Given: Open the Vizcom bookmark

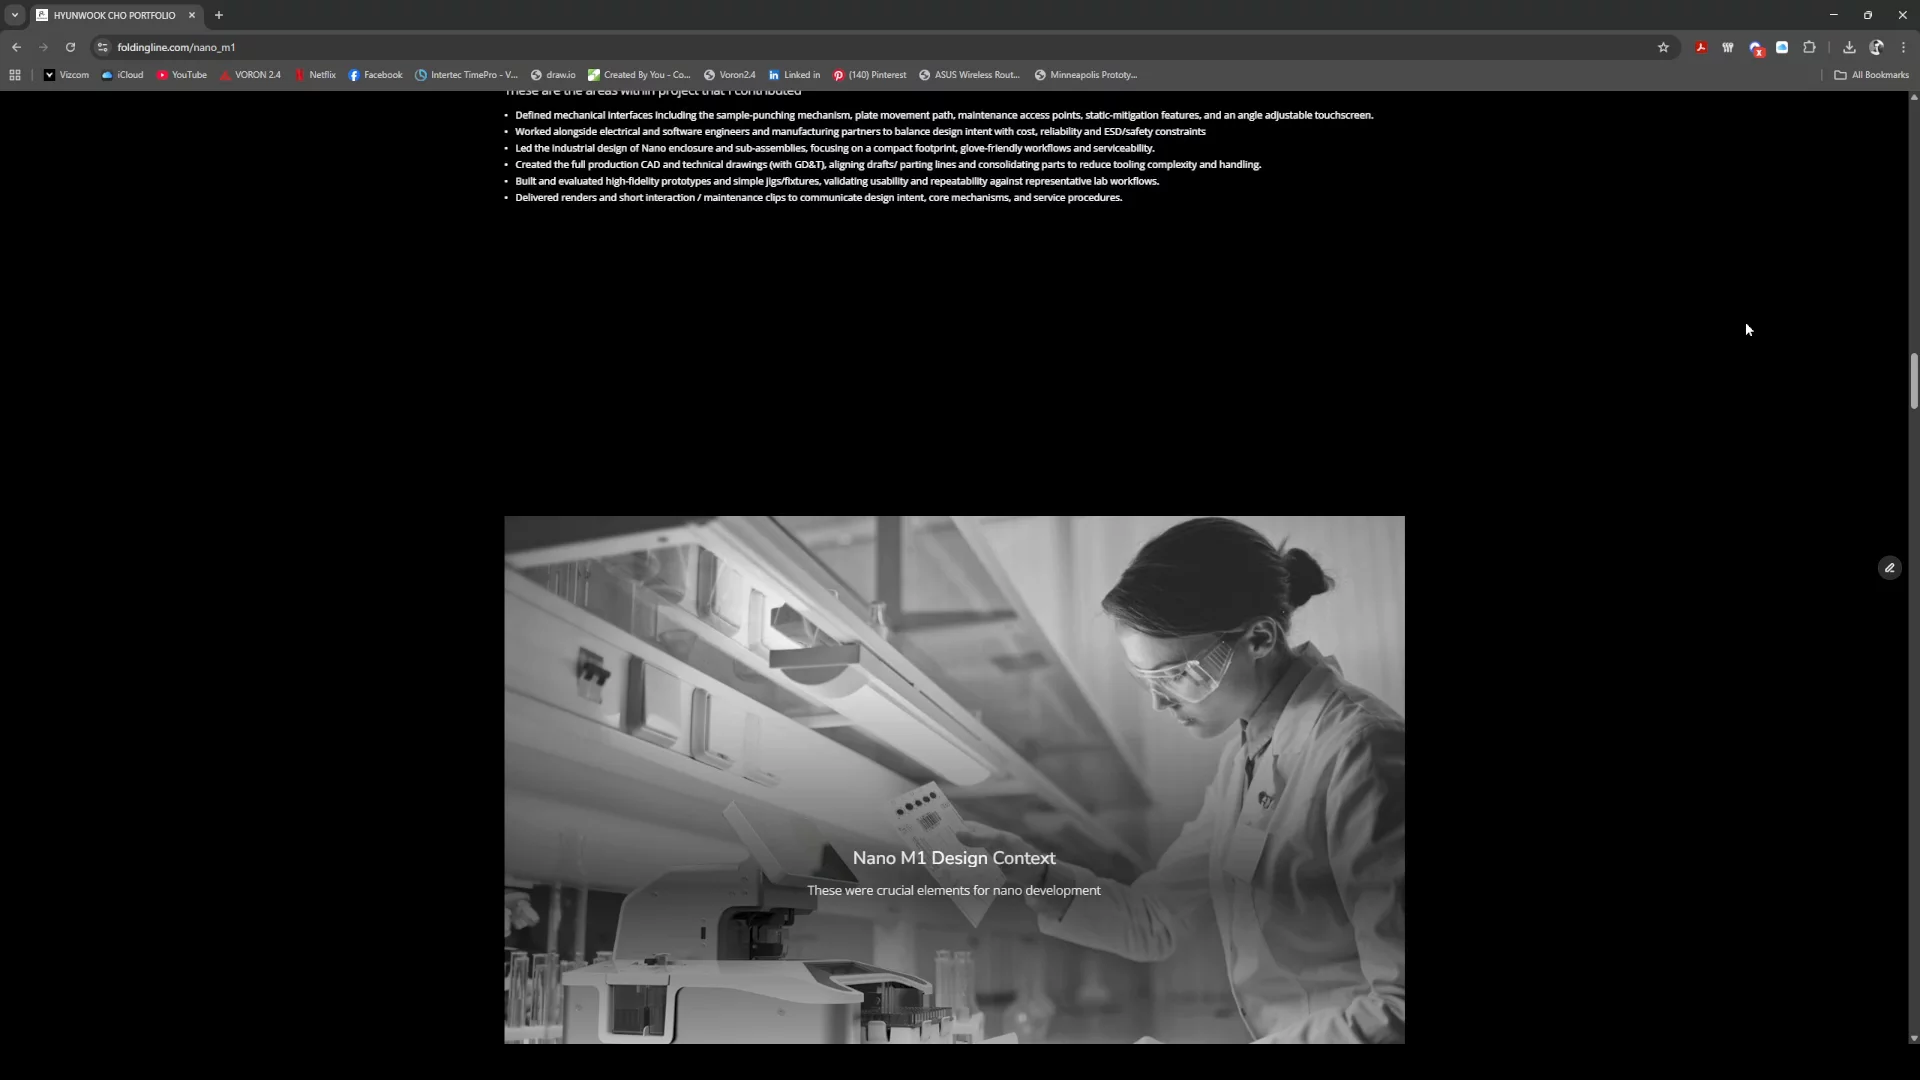Looking at the screenshot, I should pyautogui.click(x=66, y=75).
